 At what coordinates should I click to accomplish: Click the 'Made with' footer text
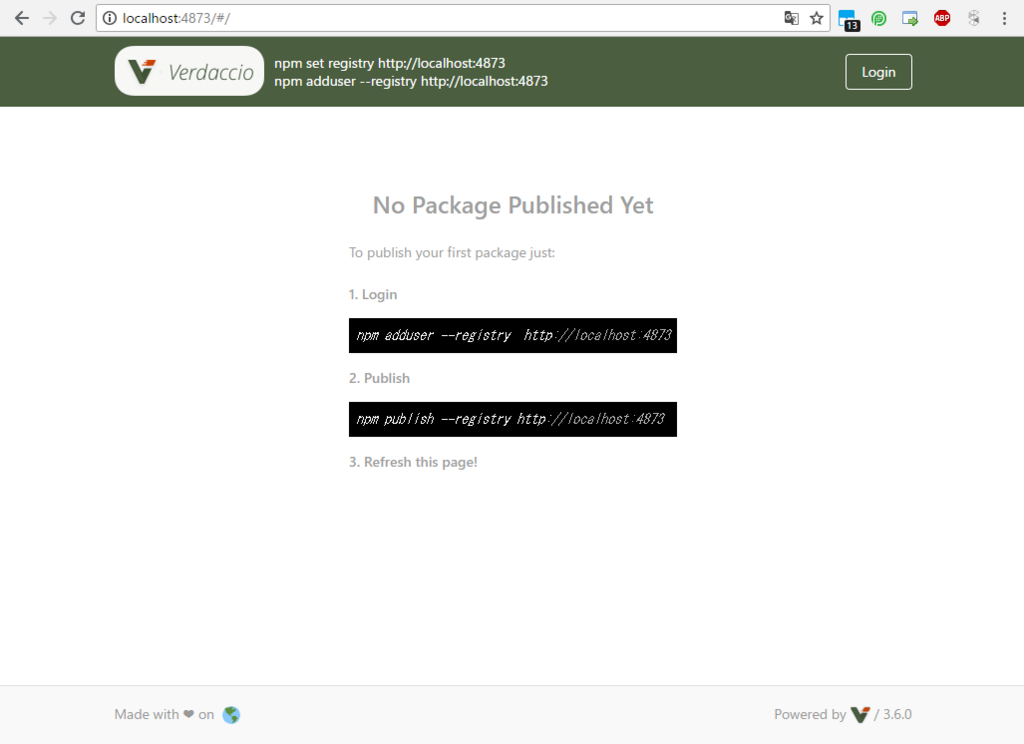click(147, 715)
